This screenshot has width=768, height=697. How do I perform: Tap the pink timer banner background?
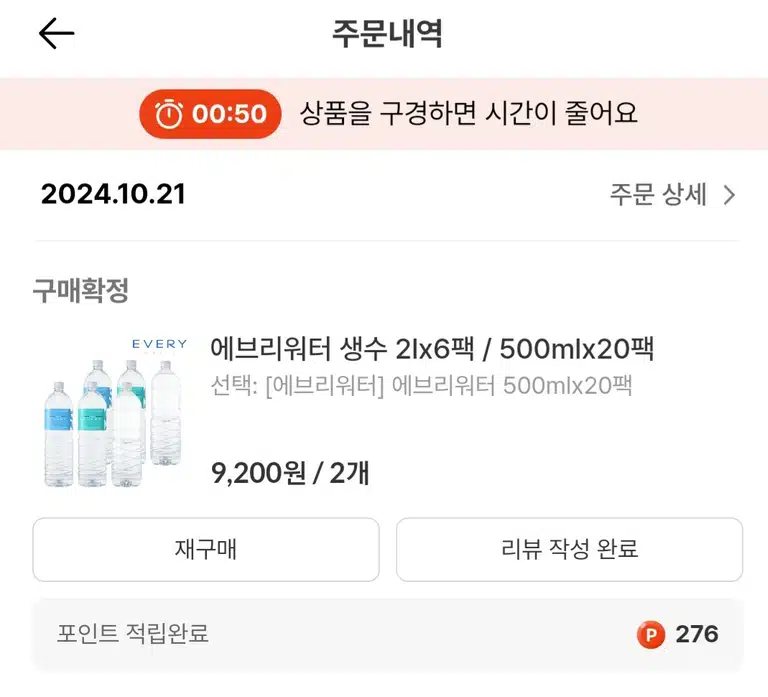[384, 114]
